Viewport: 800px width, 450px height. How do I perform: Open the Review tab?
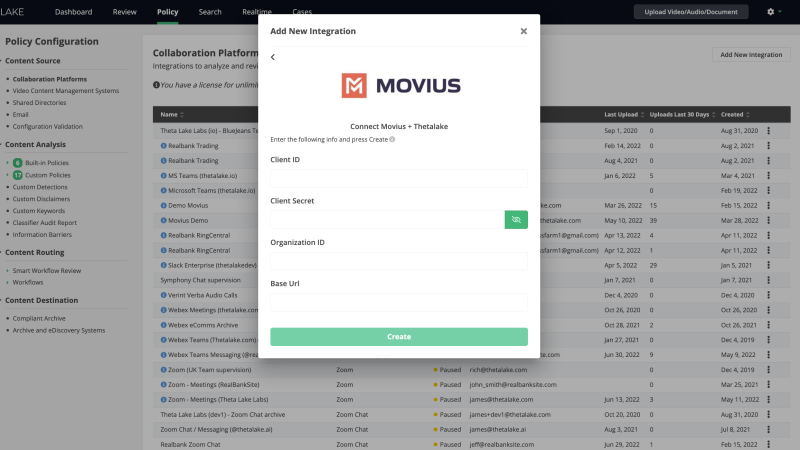(124, 12)
